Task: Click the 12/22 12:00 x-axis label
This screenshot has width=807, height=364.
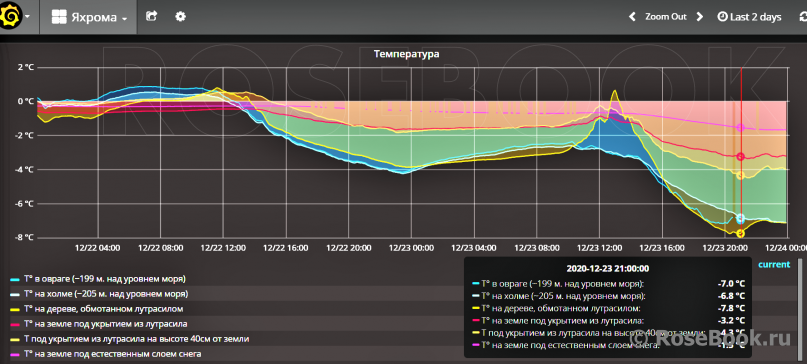Action: click(223, 248)
